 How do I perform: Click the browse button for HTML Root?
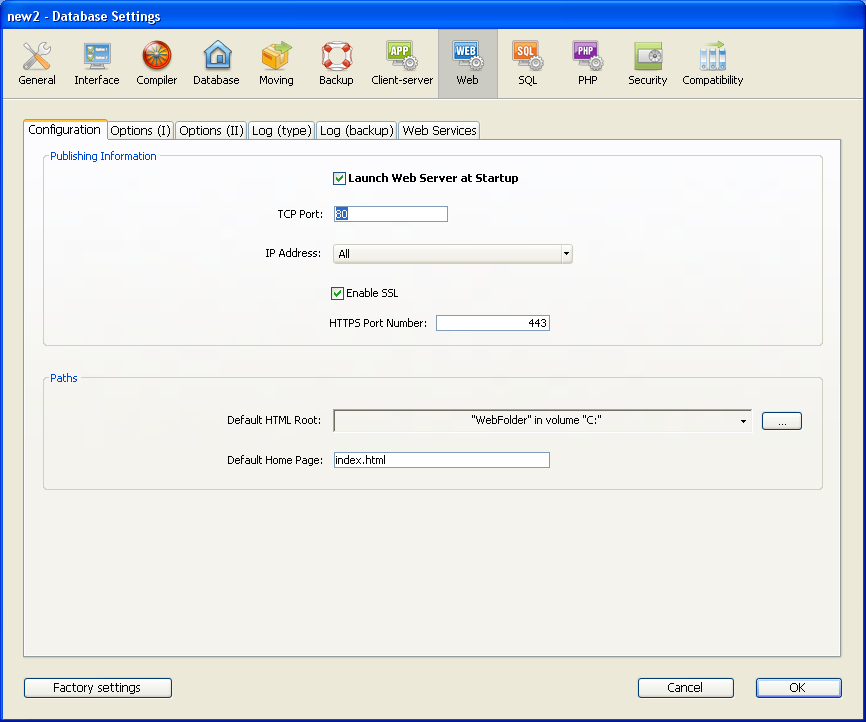click(781, 421)
